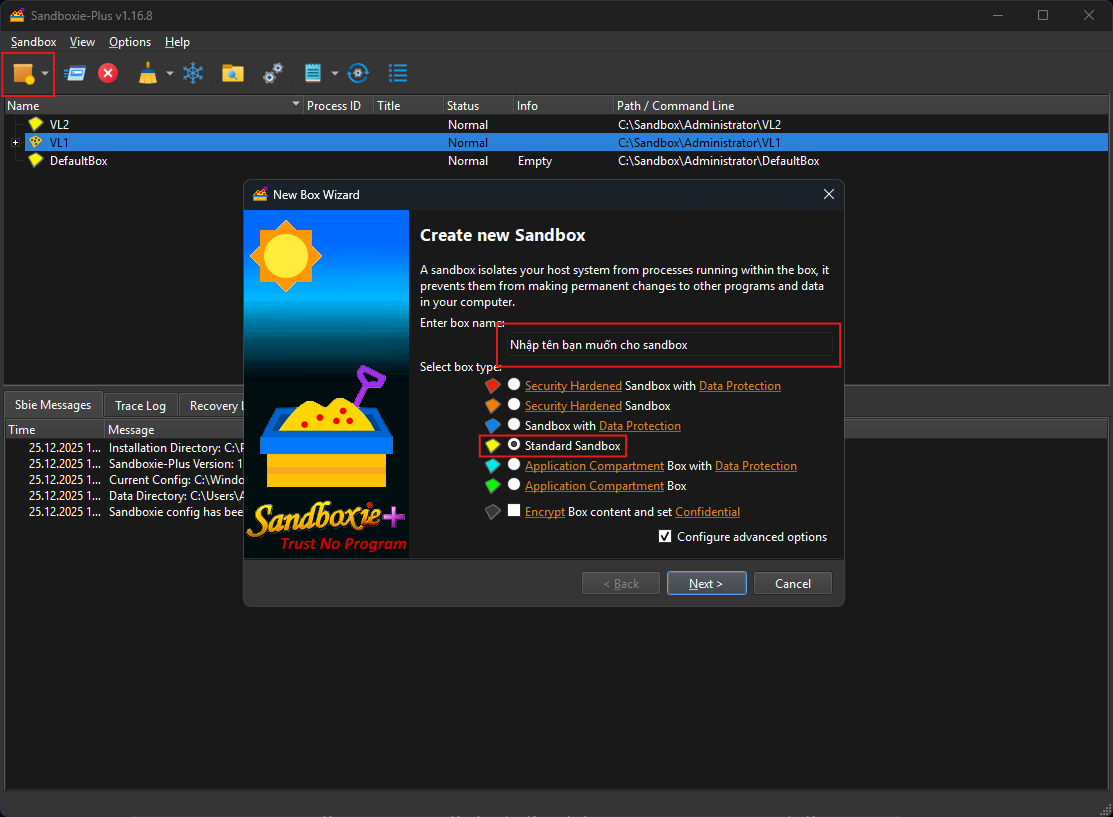Cancel the New Box Wizard

(x=792, y=583)
